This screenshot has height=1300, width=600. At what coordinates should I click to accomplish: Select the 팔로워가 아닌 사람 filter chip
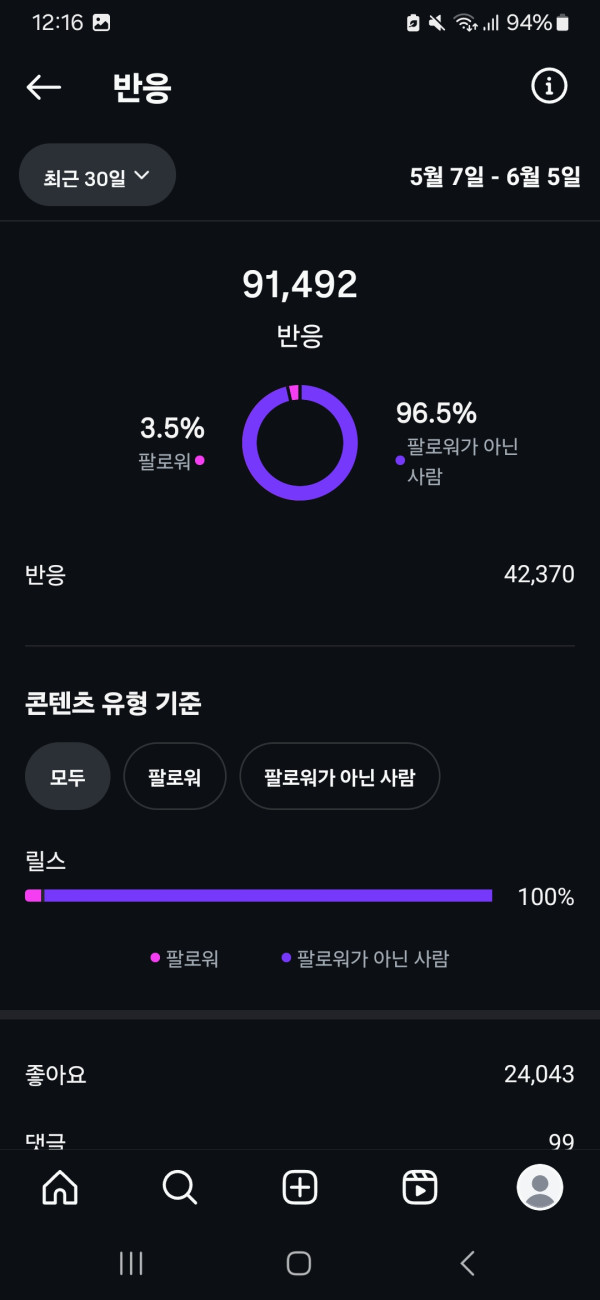[x=339, y=776]
